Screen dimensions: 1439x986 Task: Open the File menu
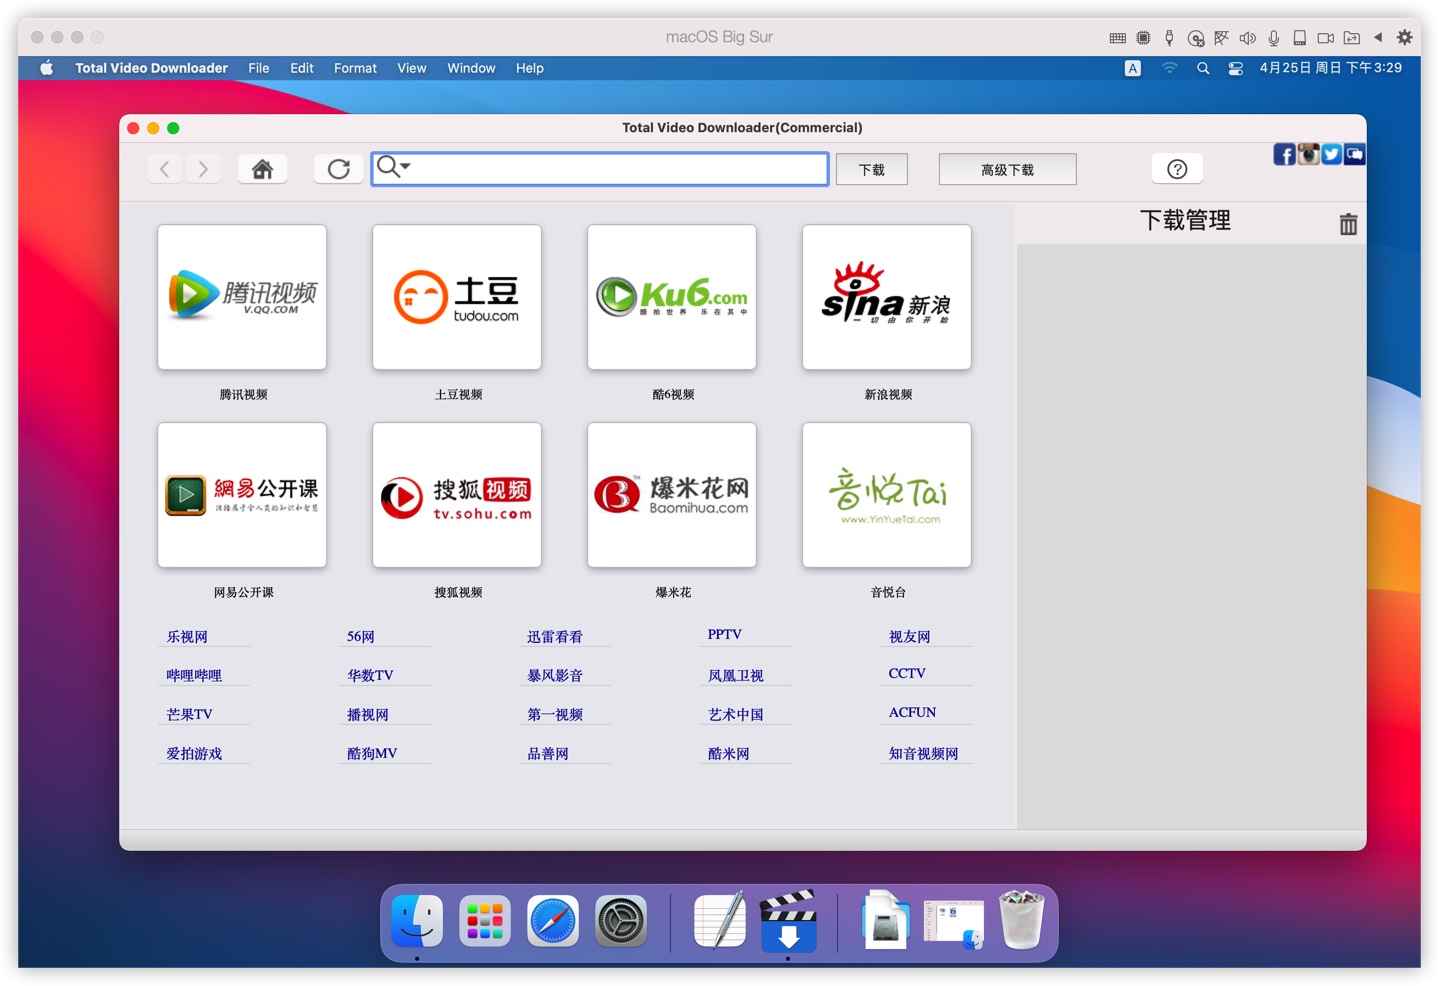[259, 68]
